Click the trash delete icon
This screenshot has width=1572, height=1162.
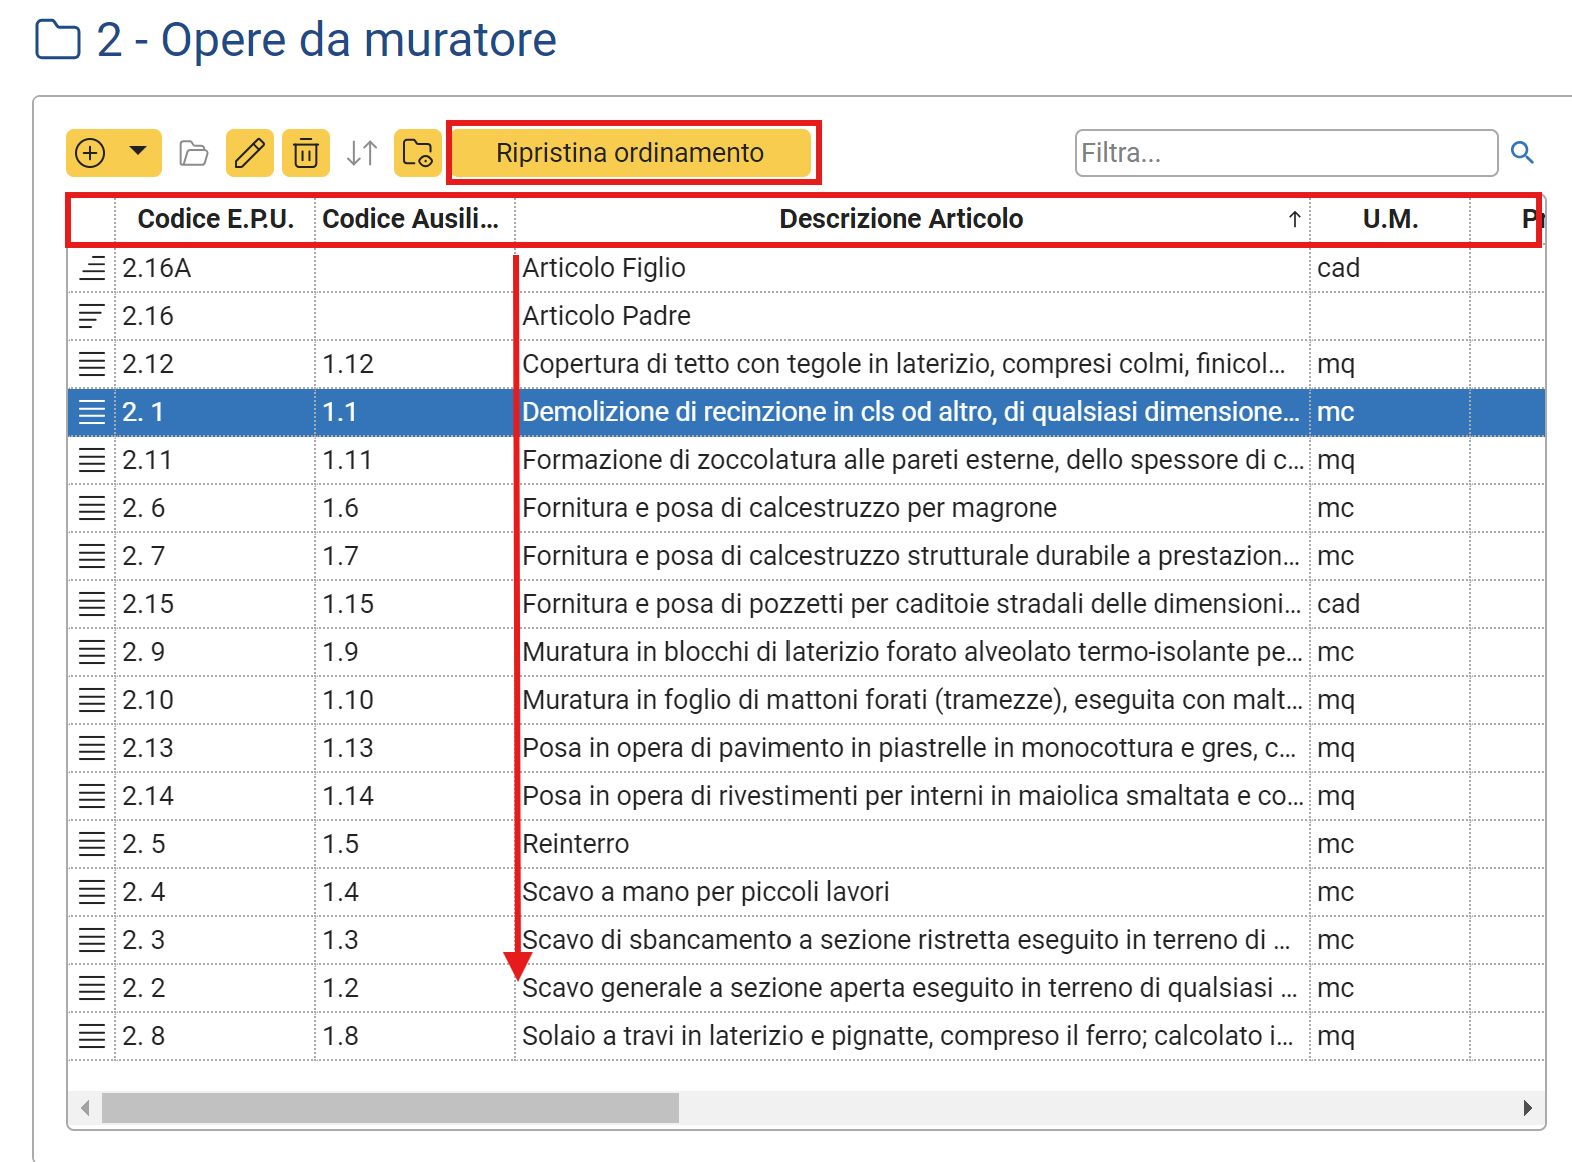click(305, 153)
